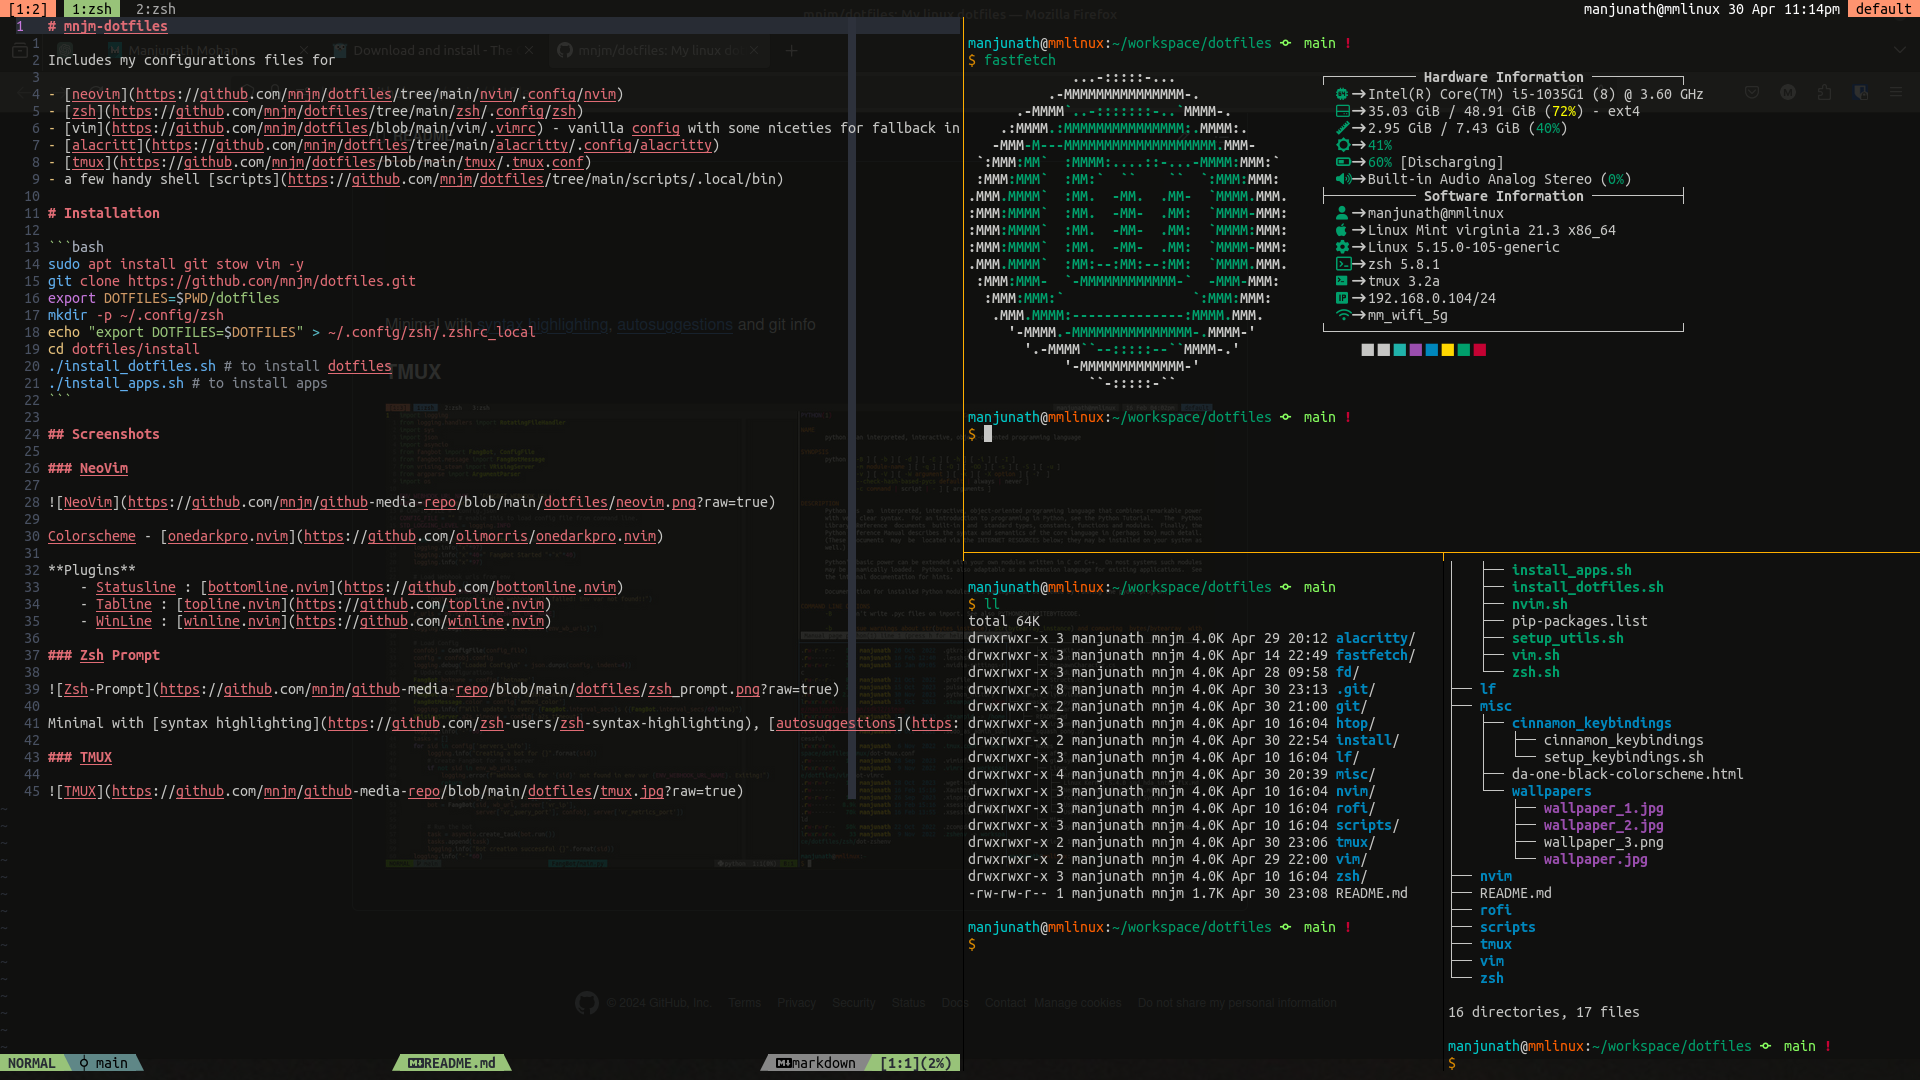Click the markdown filetype icon in nvim statusline
Screen dimensions: 1920x1080
[784, 1063]
